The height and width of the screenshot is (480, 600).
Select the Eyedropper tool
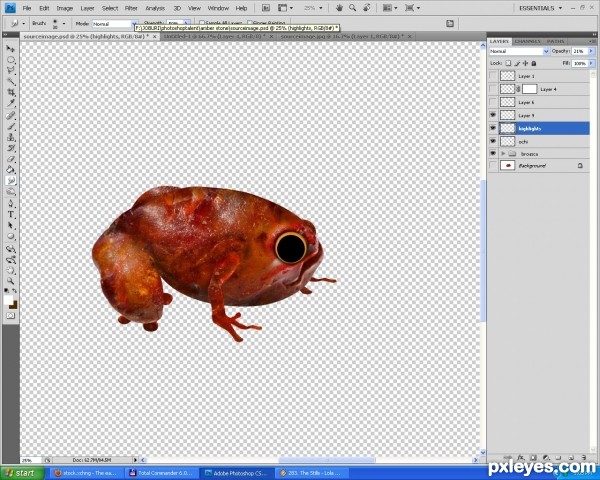pos(11,103)
